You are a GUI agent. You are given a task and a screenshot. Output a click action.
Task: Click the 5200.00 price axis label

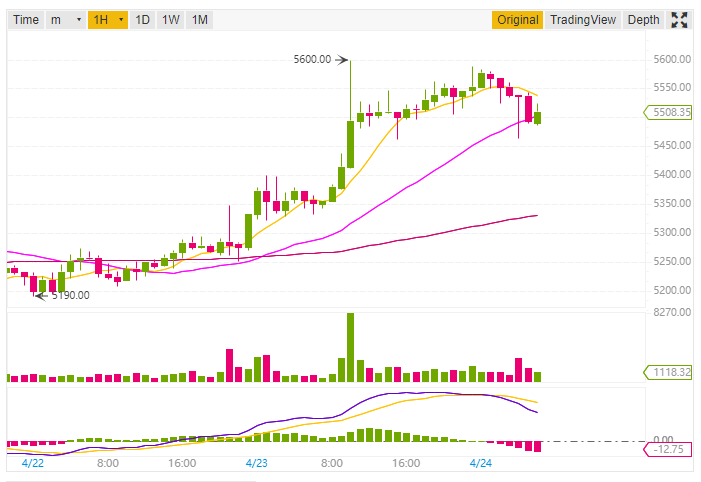pos(672,290)
